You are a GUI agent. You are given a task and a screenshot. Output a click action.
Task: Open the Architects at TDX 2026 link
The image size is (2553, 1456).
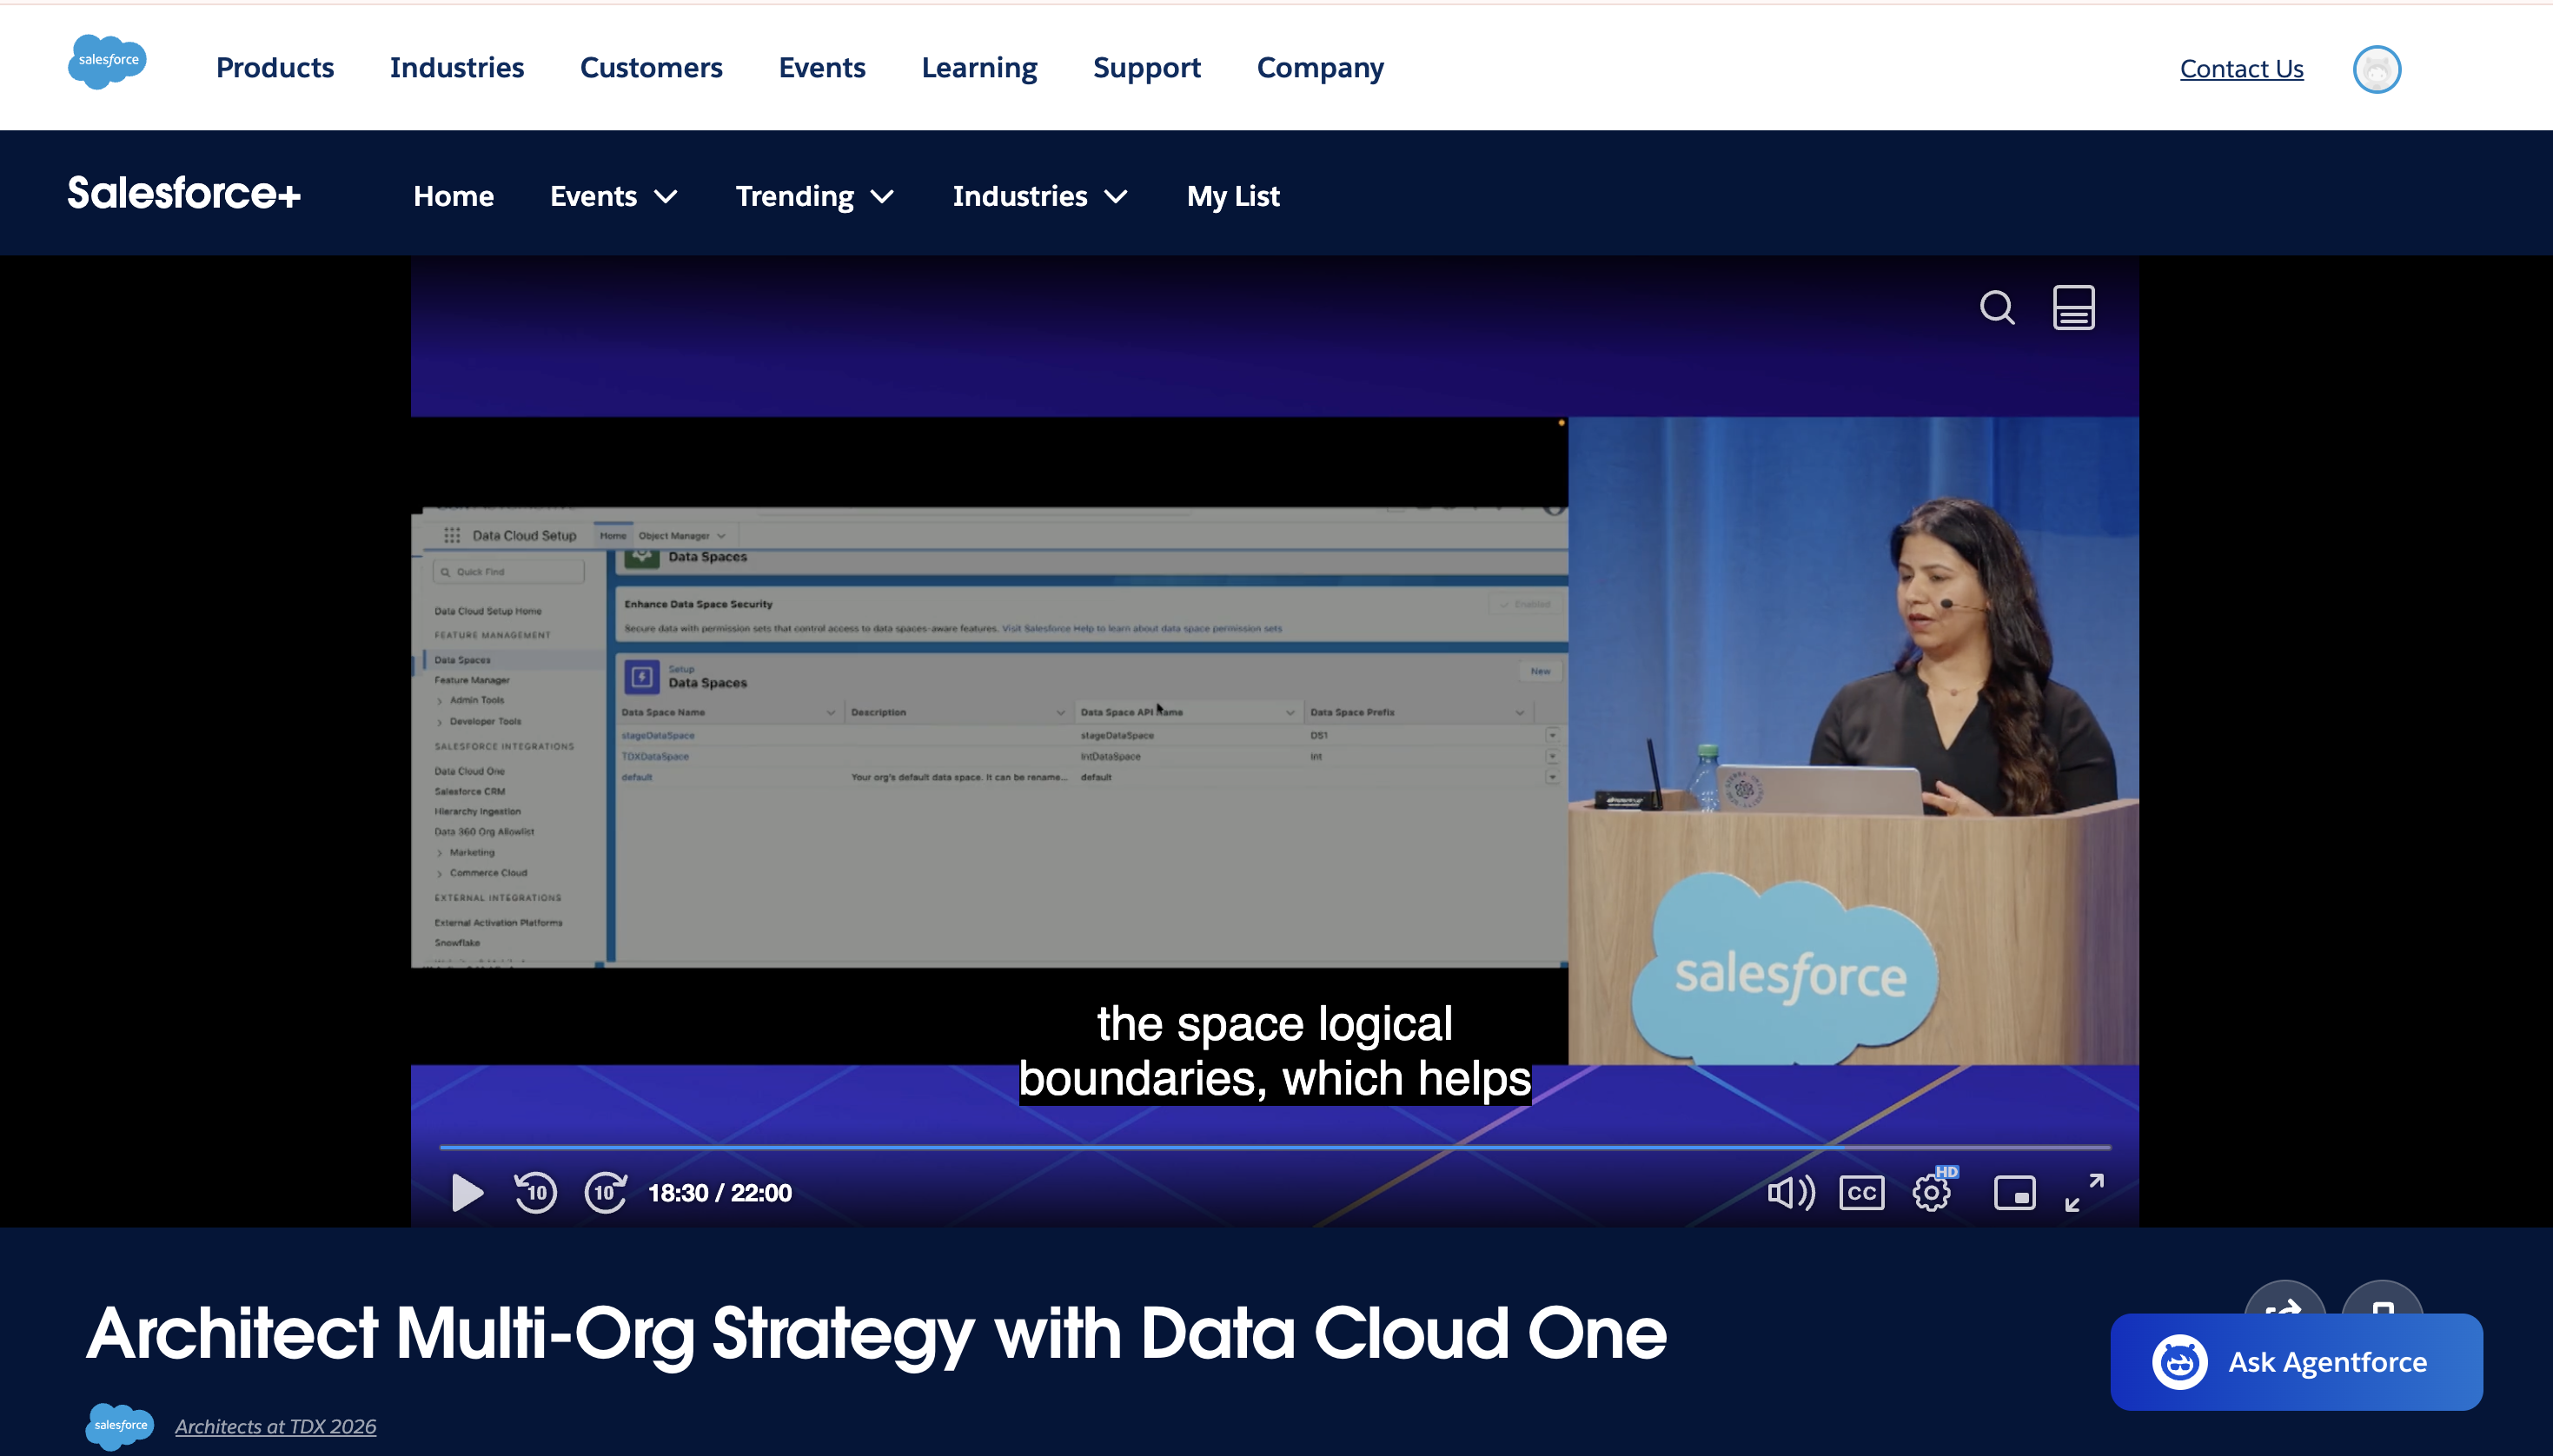[x=276, y=1426]
